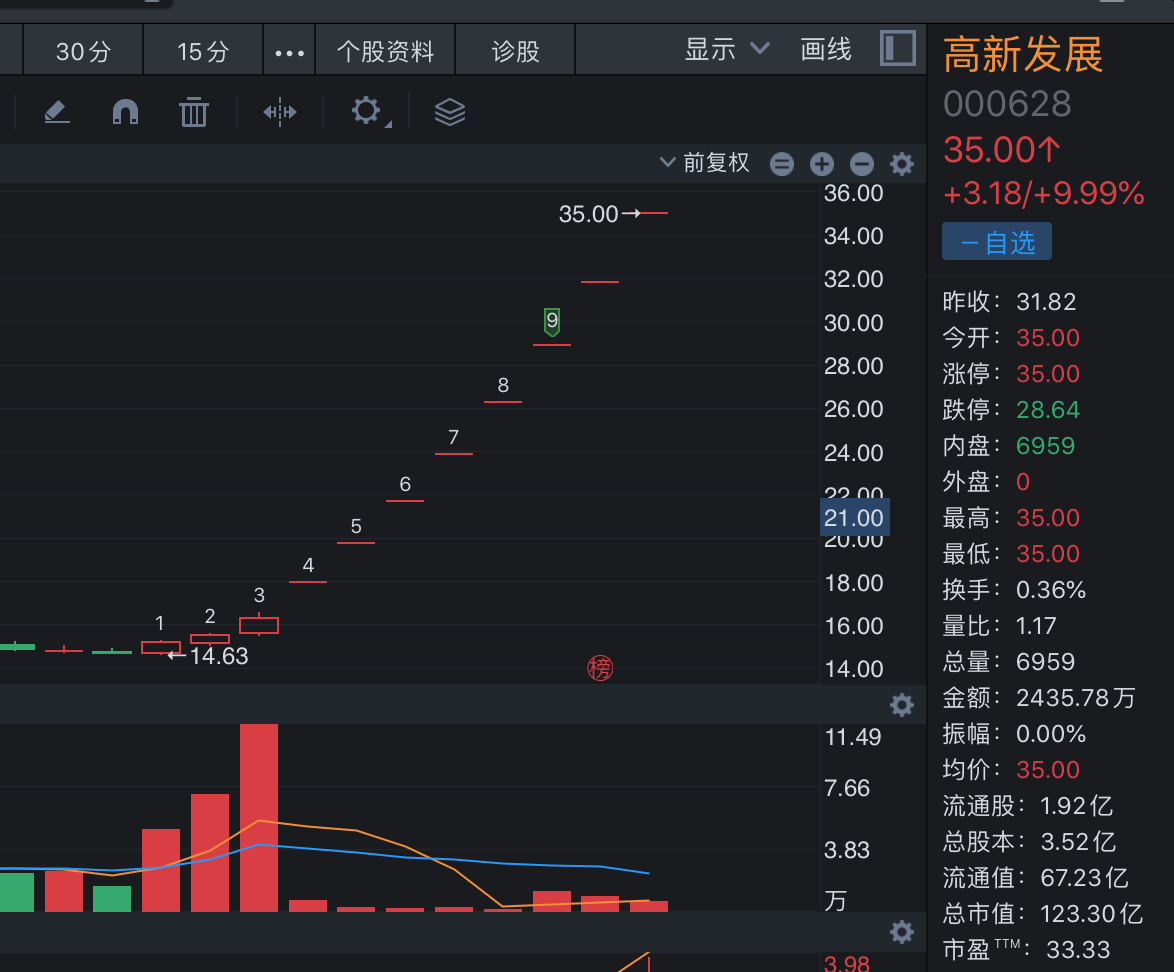The height and width of the screenshot is (972, 1174).
Task: Open volume panel settings gear
Action: click(901, 705)
